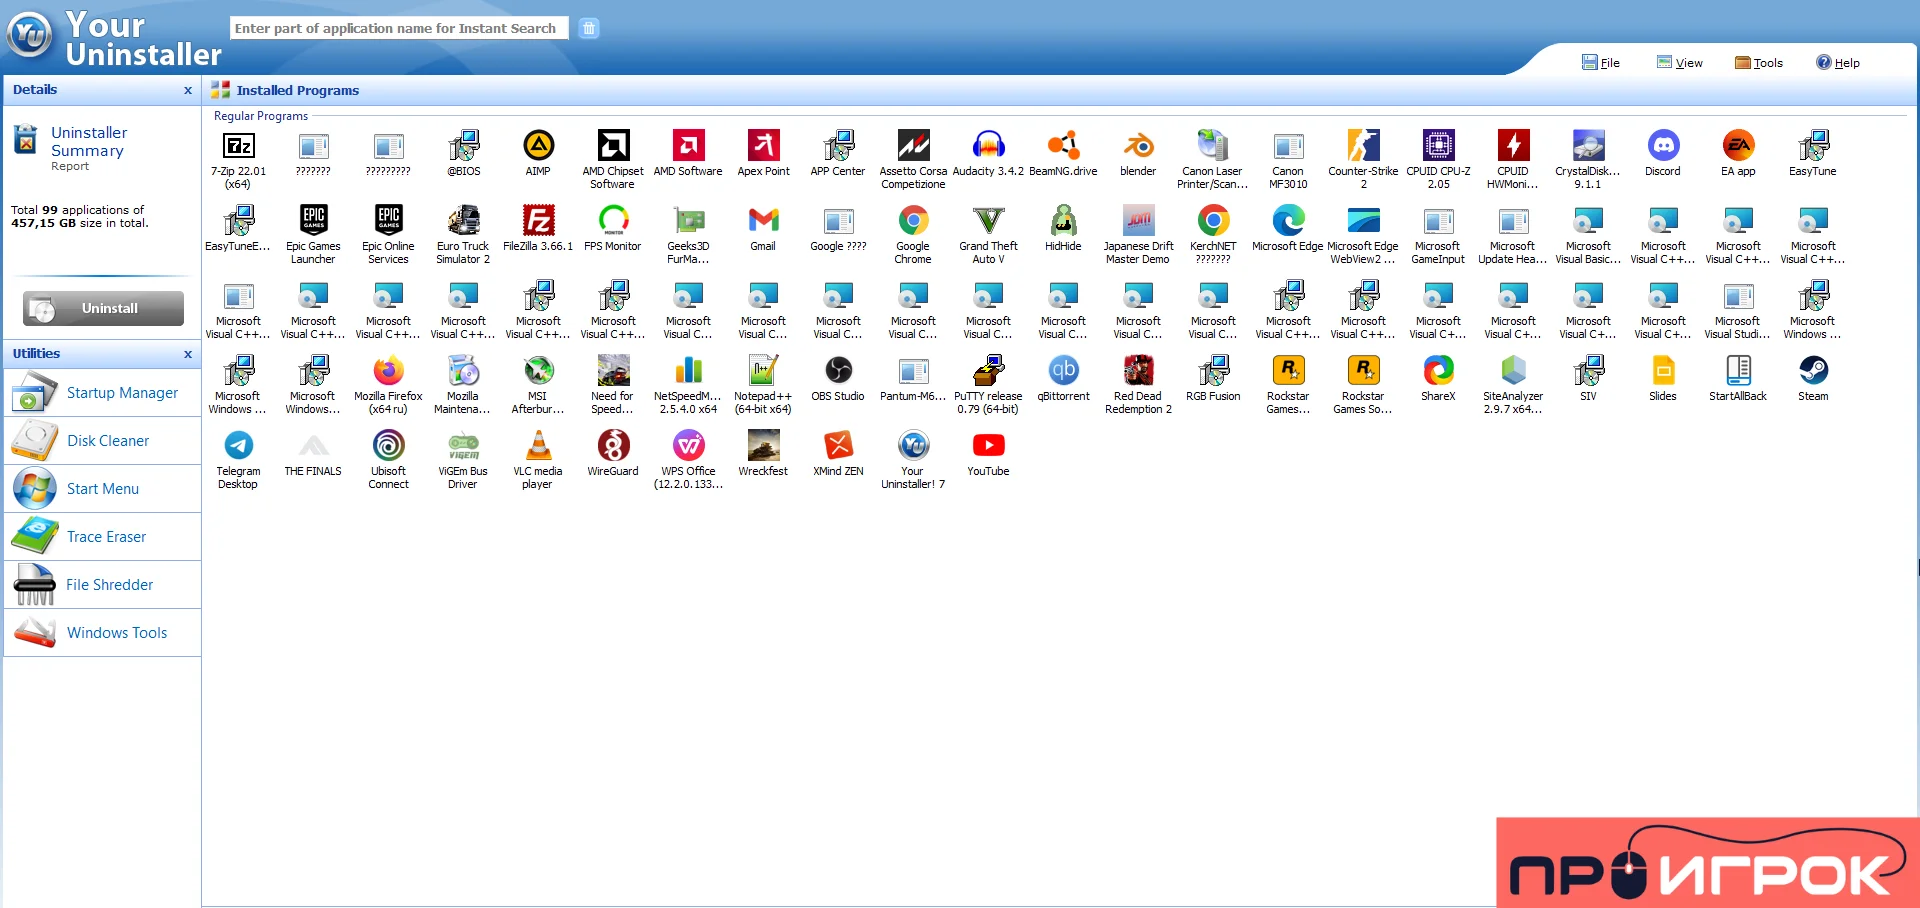The width and height of the screenshot is (1920, 908).
Task: Select the Google Chrome icon
Action: [913, 220]
